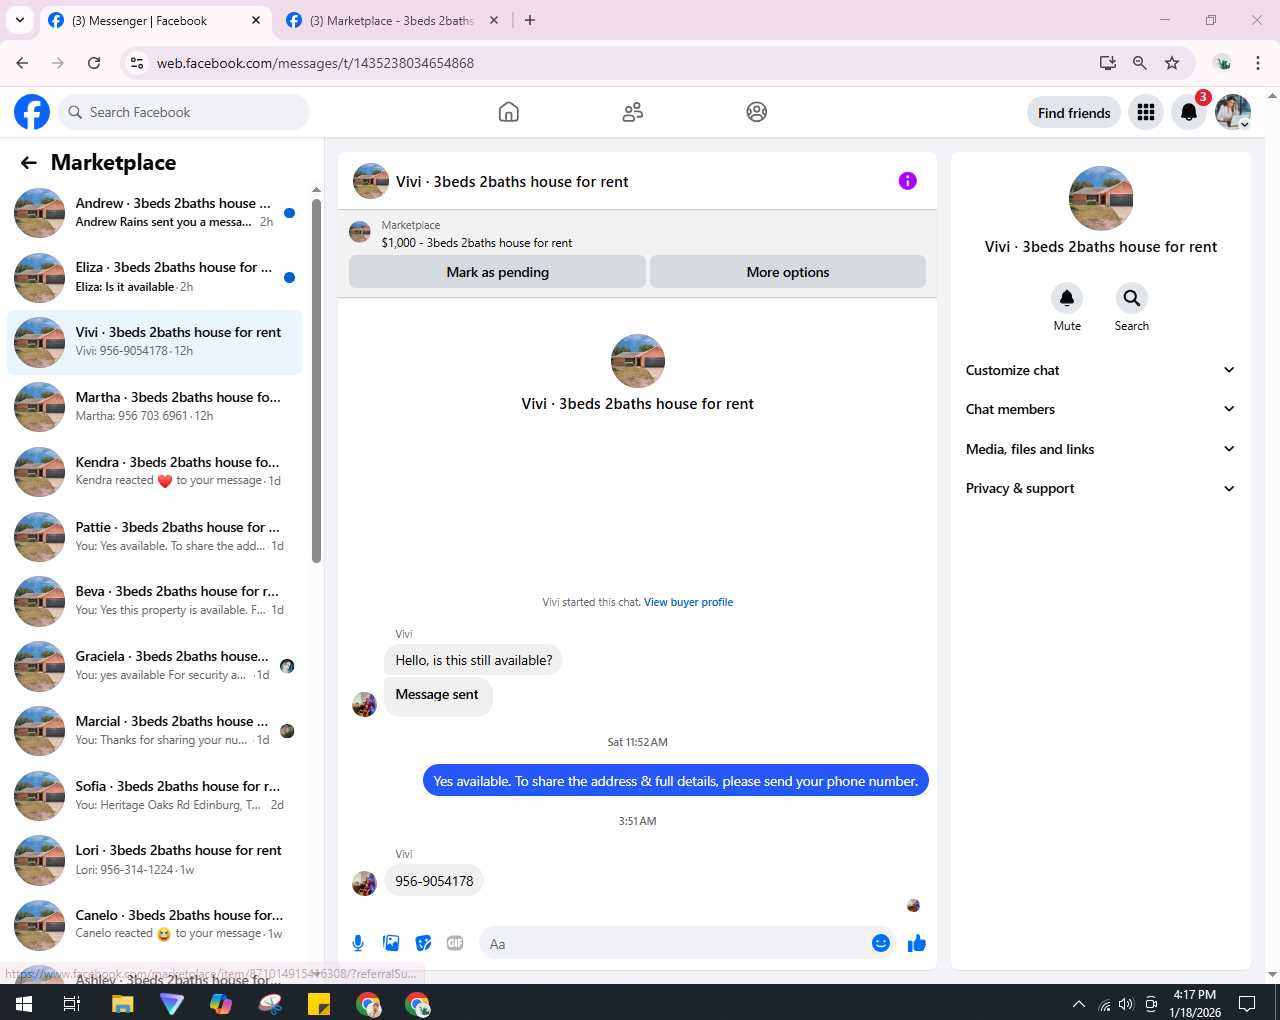Open File Explorer from taskbar
1280x1020 pixels.
(122, 1003)
